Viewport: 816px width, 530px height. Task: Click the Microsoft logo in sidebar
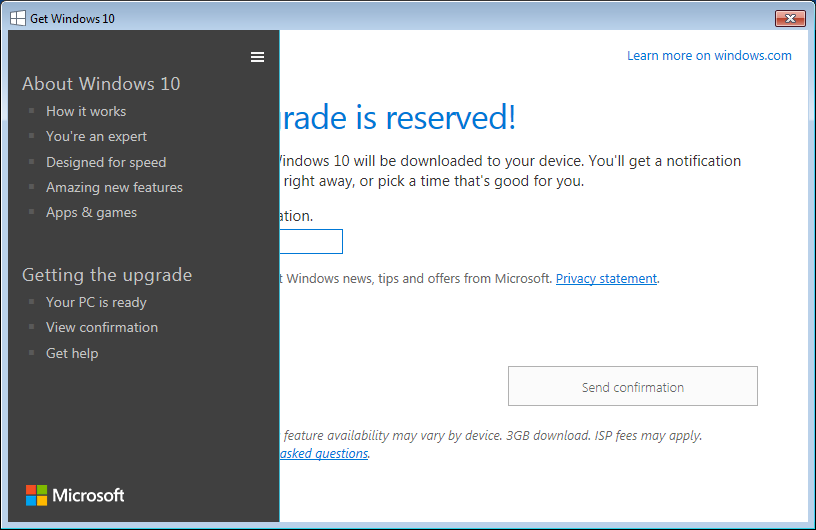click(75, 495)
